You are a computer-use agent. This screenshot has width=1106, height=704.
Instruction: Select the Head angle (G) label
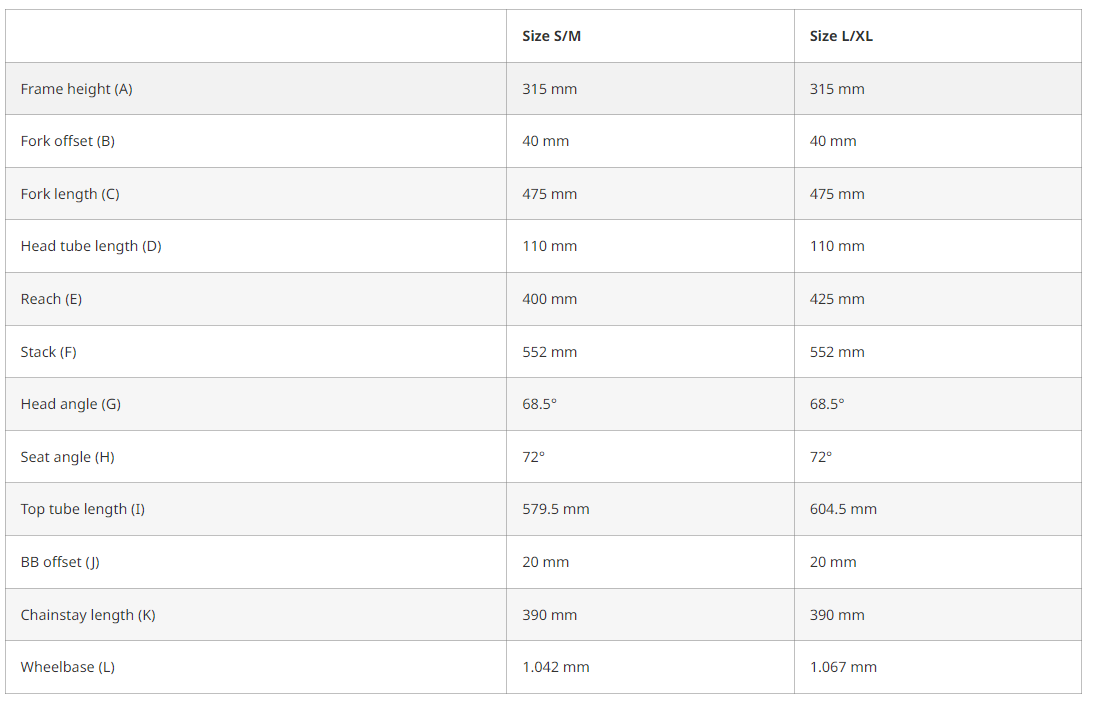pos(71,404)
